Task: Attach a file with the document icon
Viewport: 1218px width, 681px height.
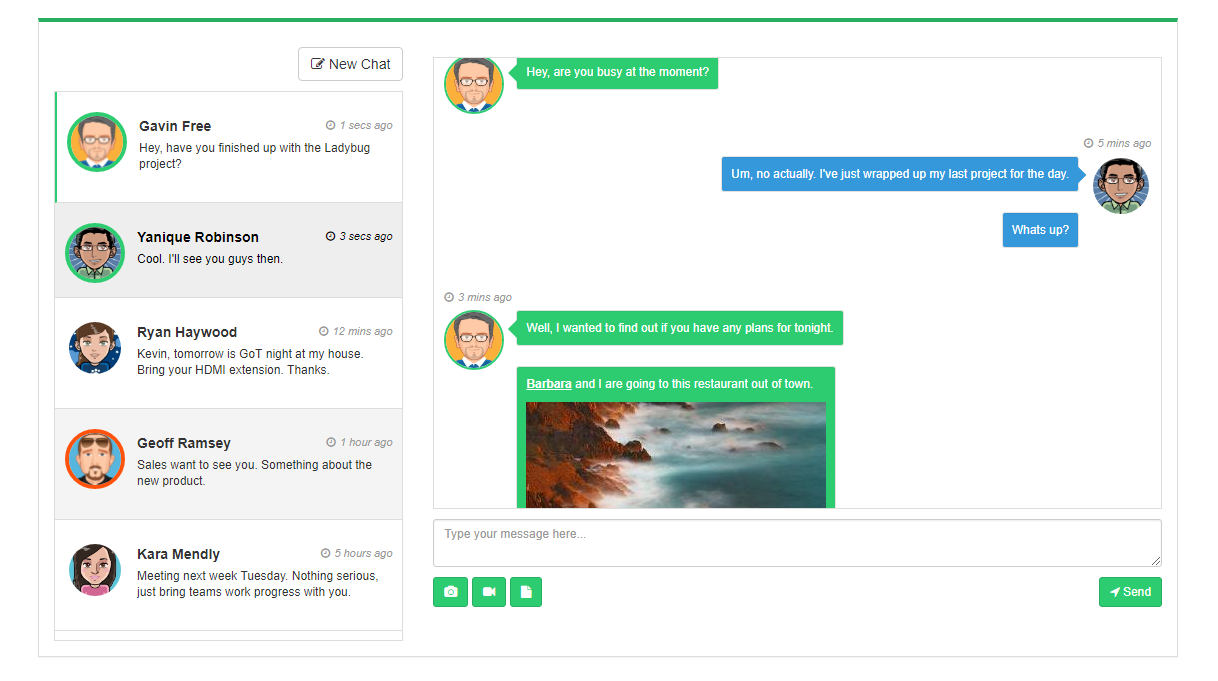Action: click(x=526, y=592)
